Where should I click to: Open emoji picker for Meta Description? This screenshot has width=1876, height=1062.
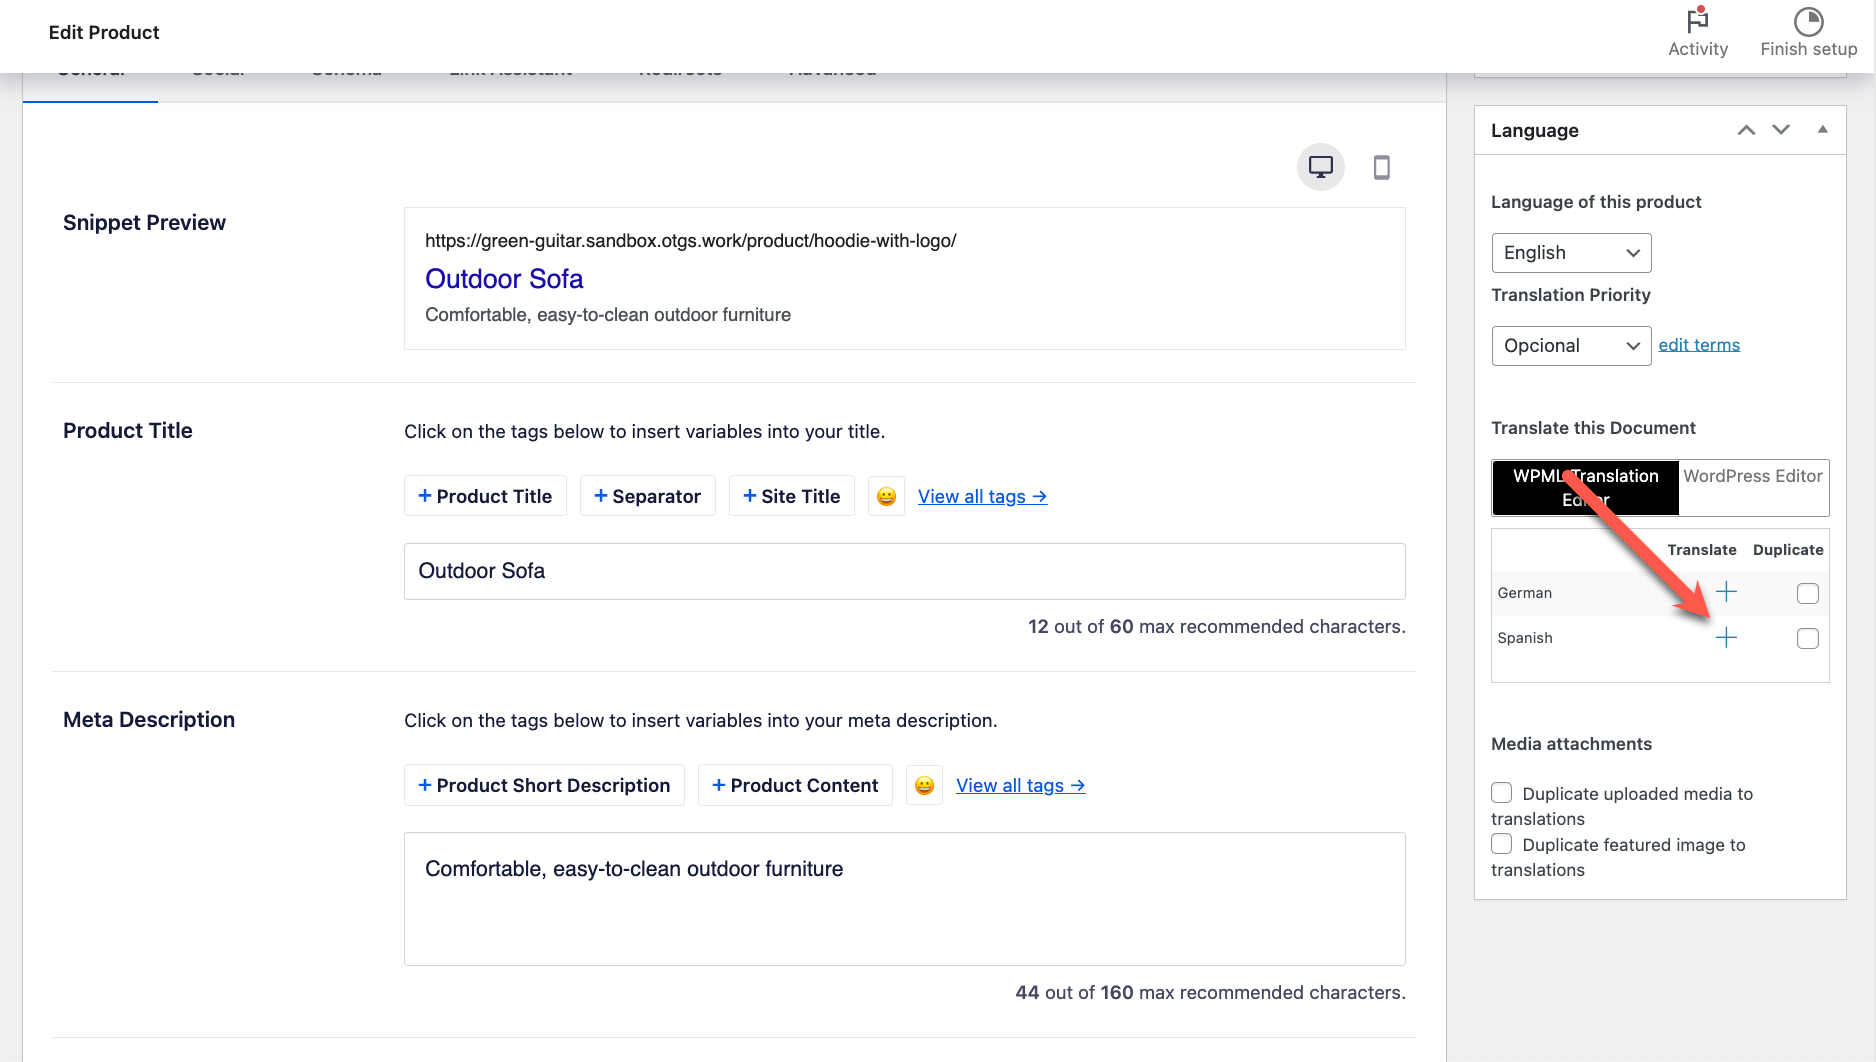tap(924, 785)
